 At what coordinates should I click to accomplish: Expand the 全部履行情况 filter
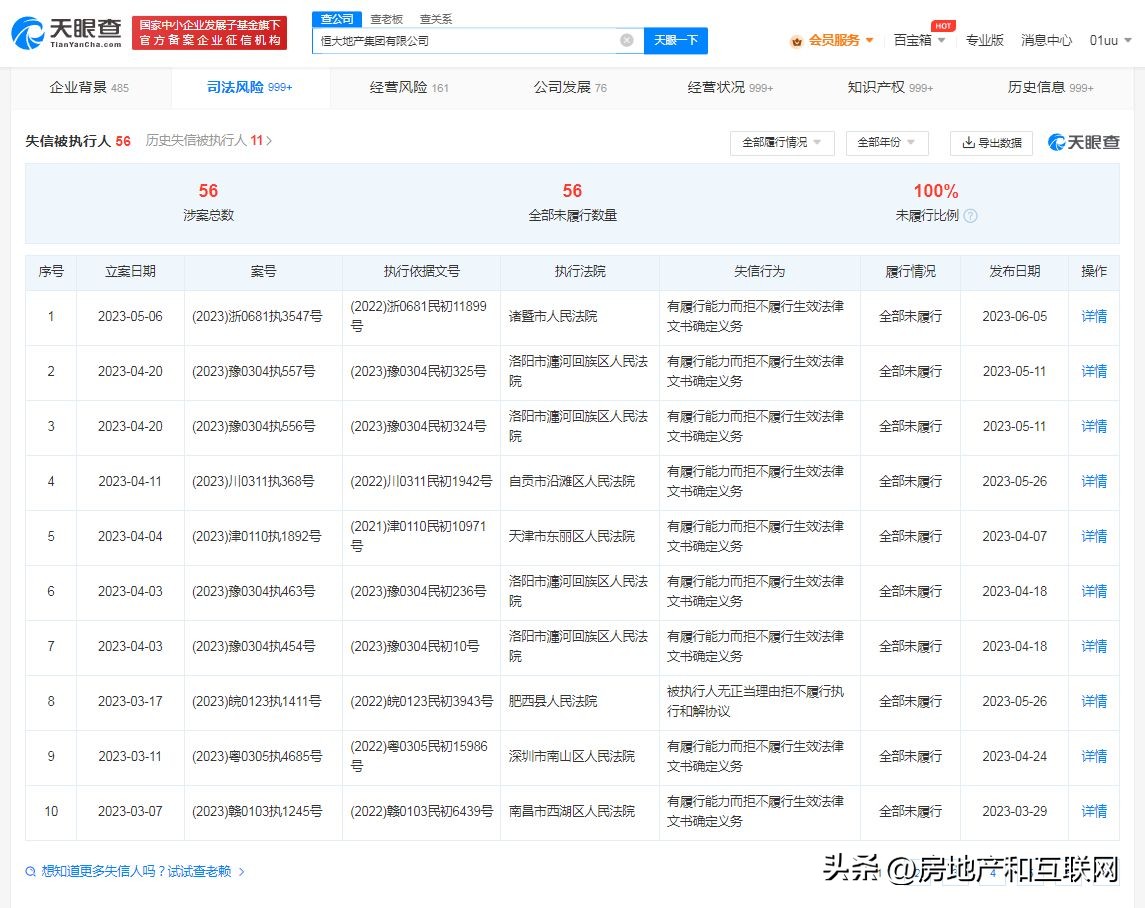pyautogui.click(x=781, y=143)
